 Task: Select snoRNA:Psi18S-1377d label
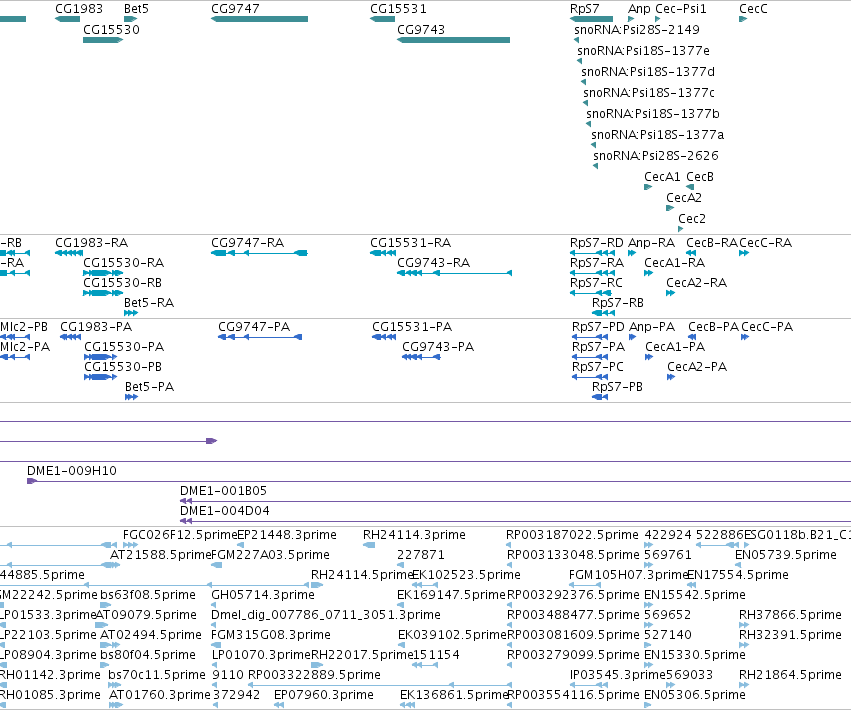[647, 72]
